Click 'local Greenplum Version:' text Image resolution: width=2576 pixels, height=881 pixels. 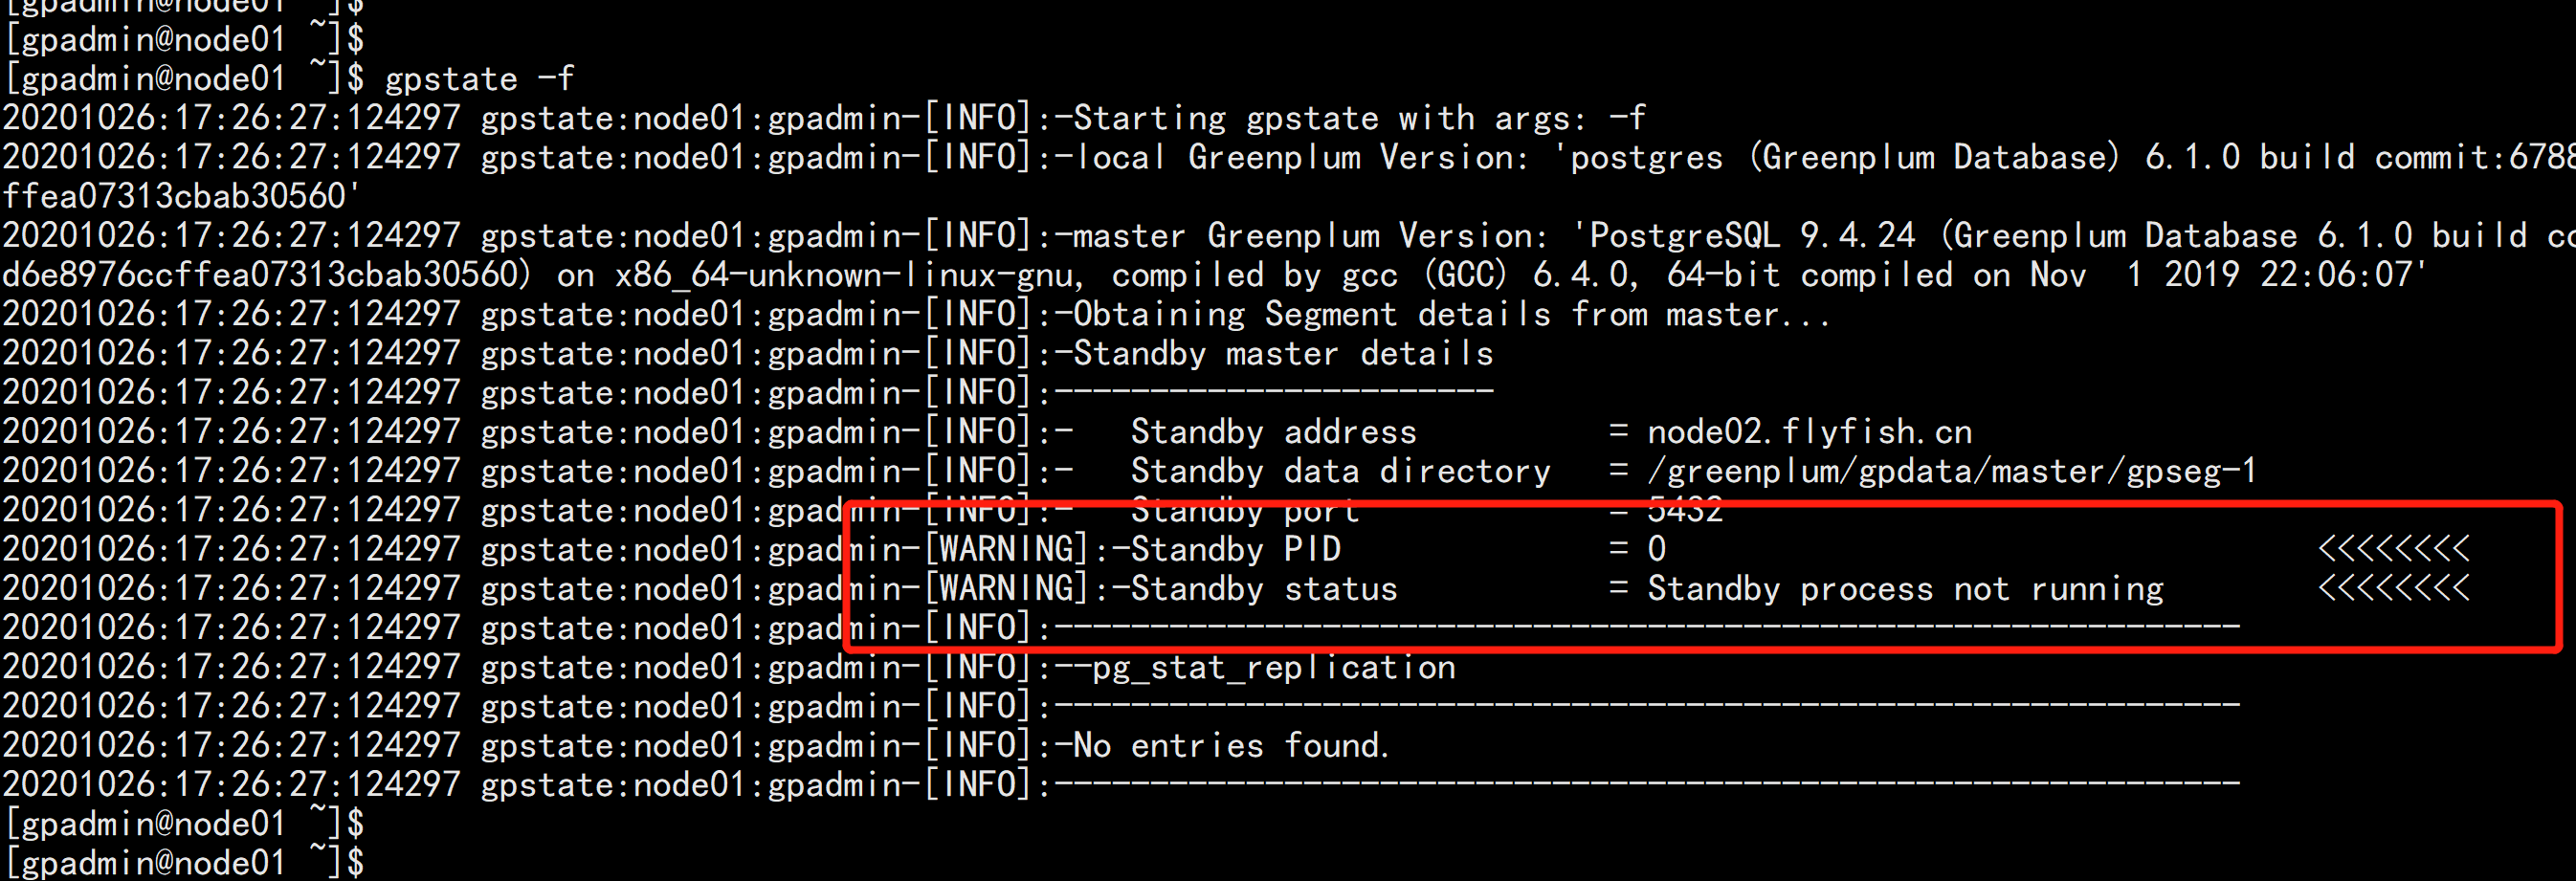[x=1302, y=157]
